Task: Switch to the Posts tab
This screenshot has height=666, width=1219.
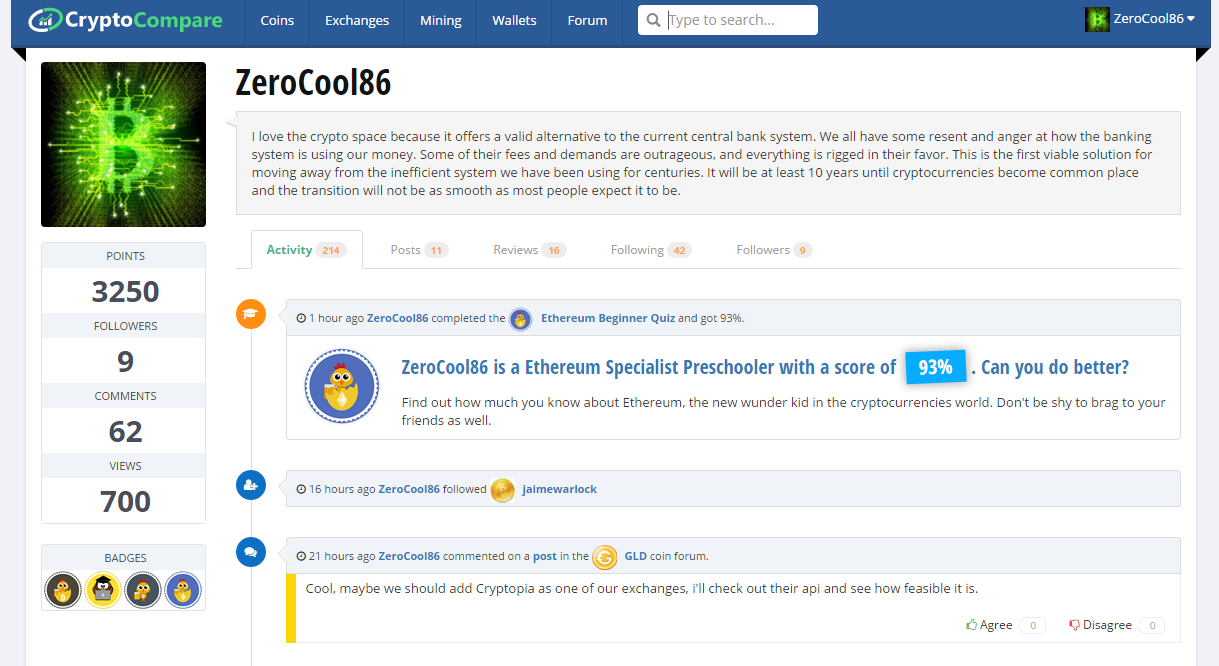Action: click(x=419, y=250)
